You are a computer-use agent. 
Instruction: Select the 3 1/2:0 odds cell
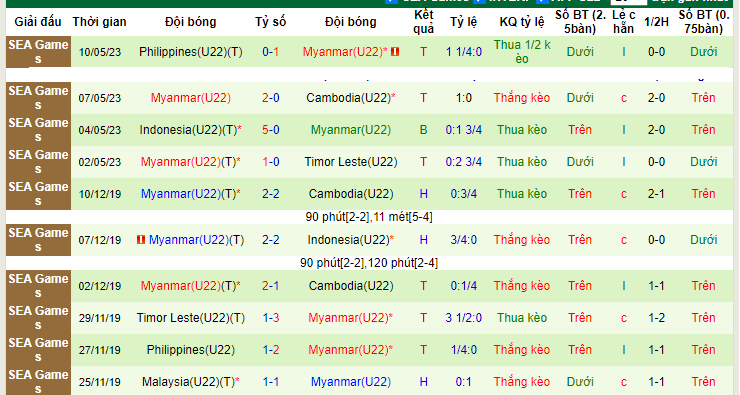(463, 318)
